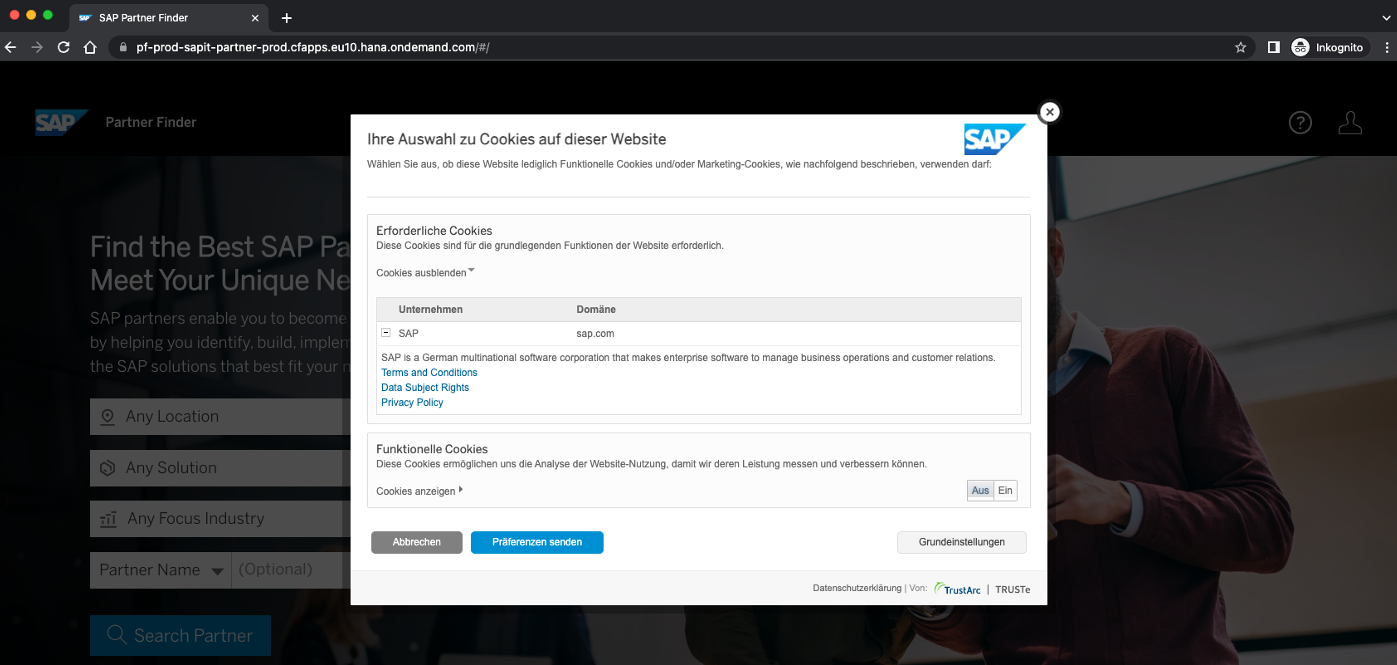Go forward with the browser forward arrow
1397x665 pixels.
pos(37,47)
